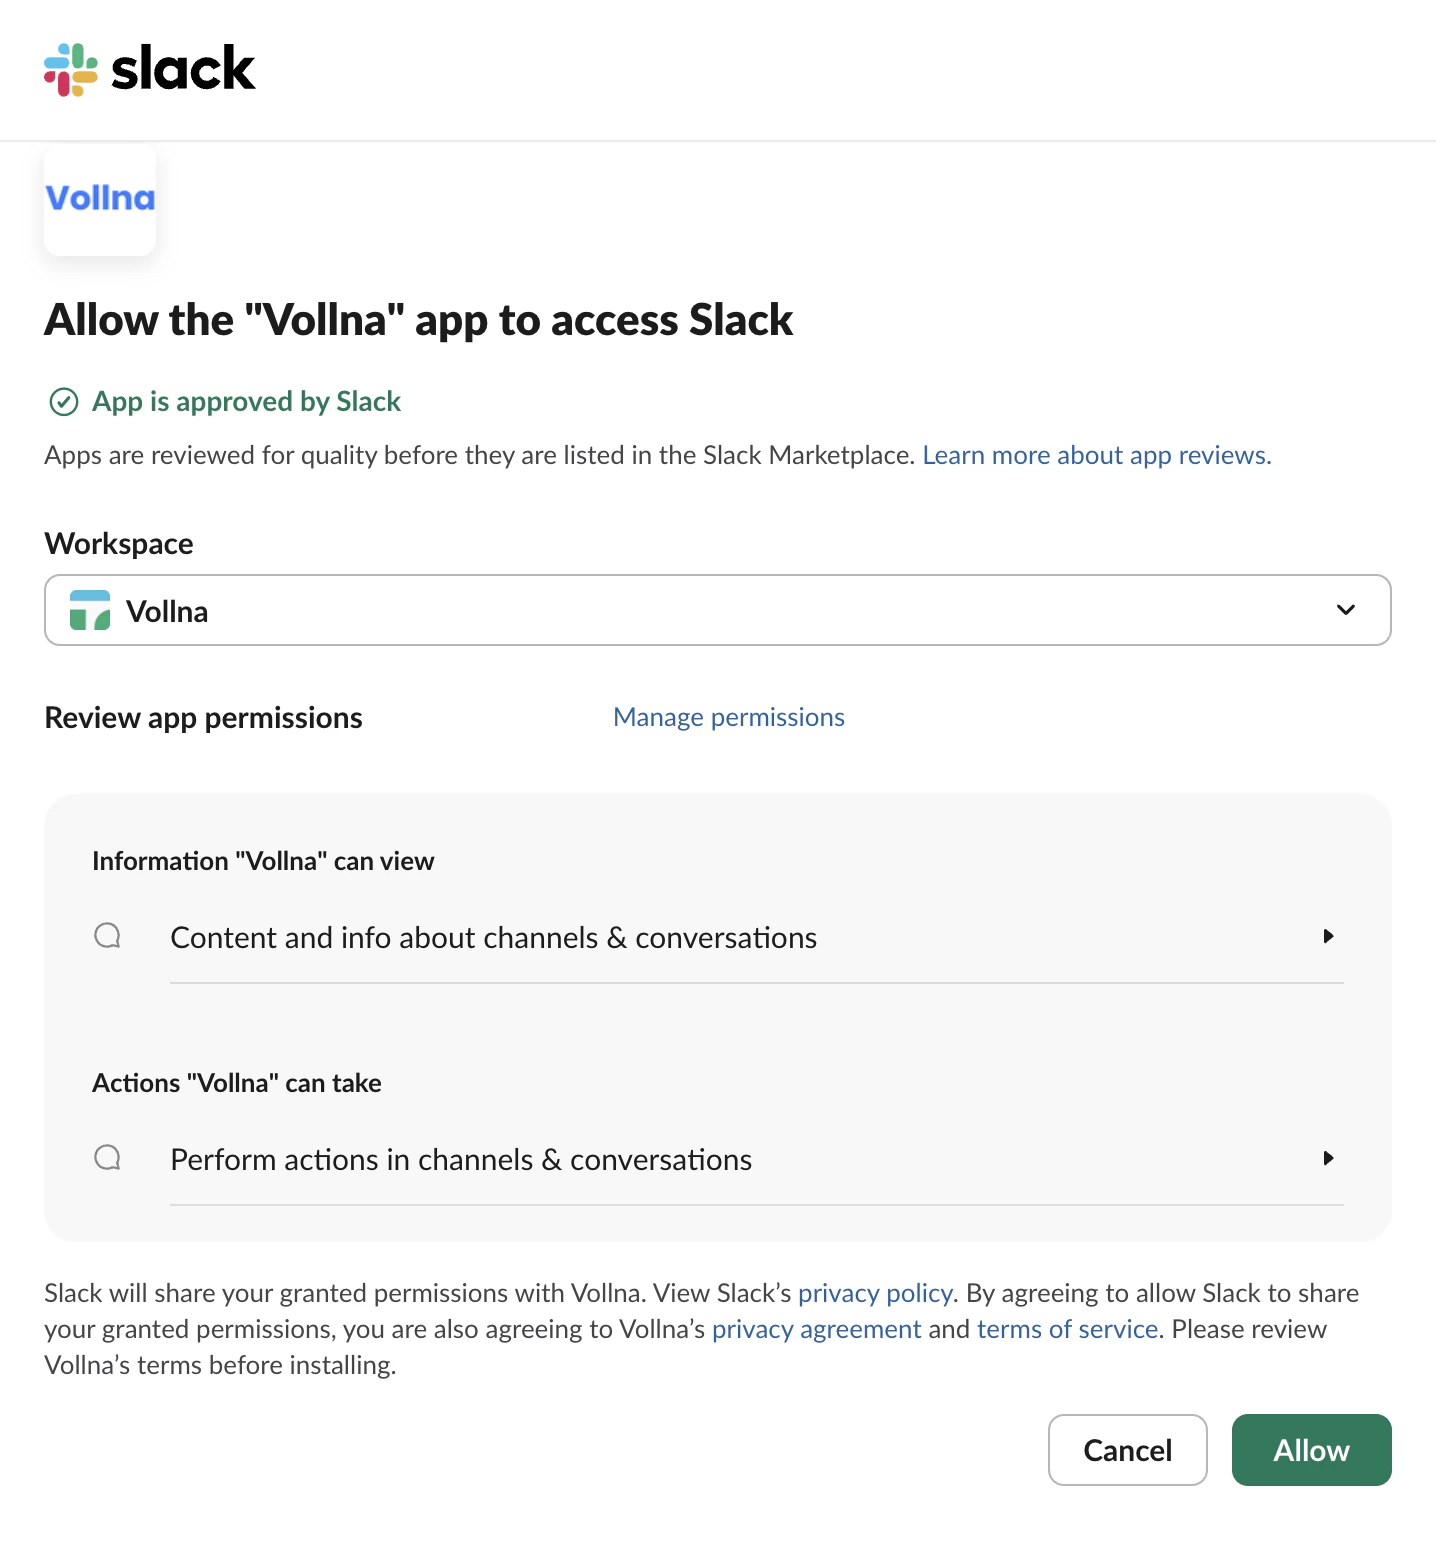Open "Learn more about app reviews" link
Viewport: 1436px width, 1554px height.
pyautogui.click(x=1097, y=454)
